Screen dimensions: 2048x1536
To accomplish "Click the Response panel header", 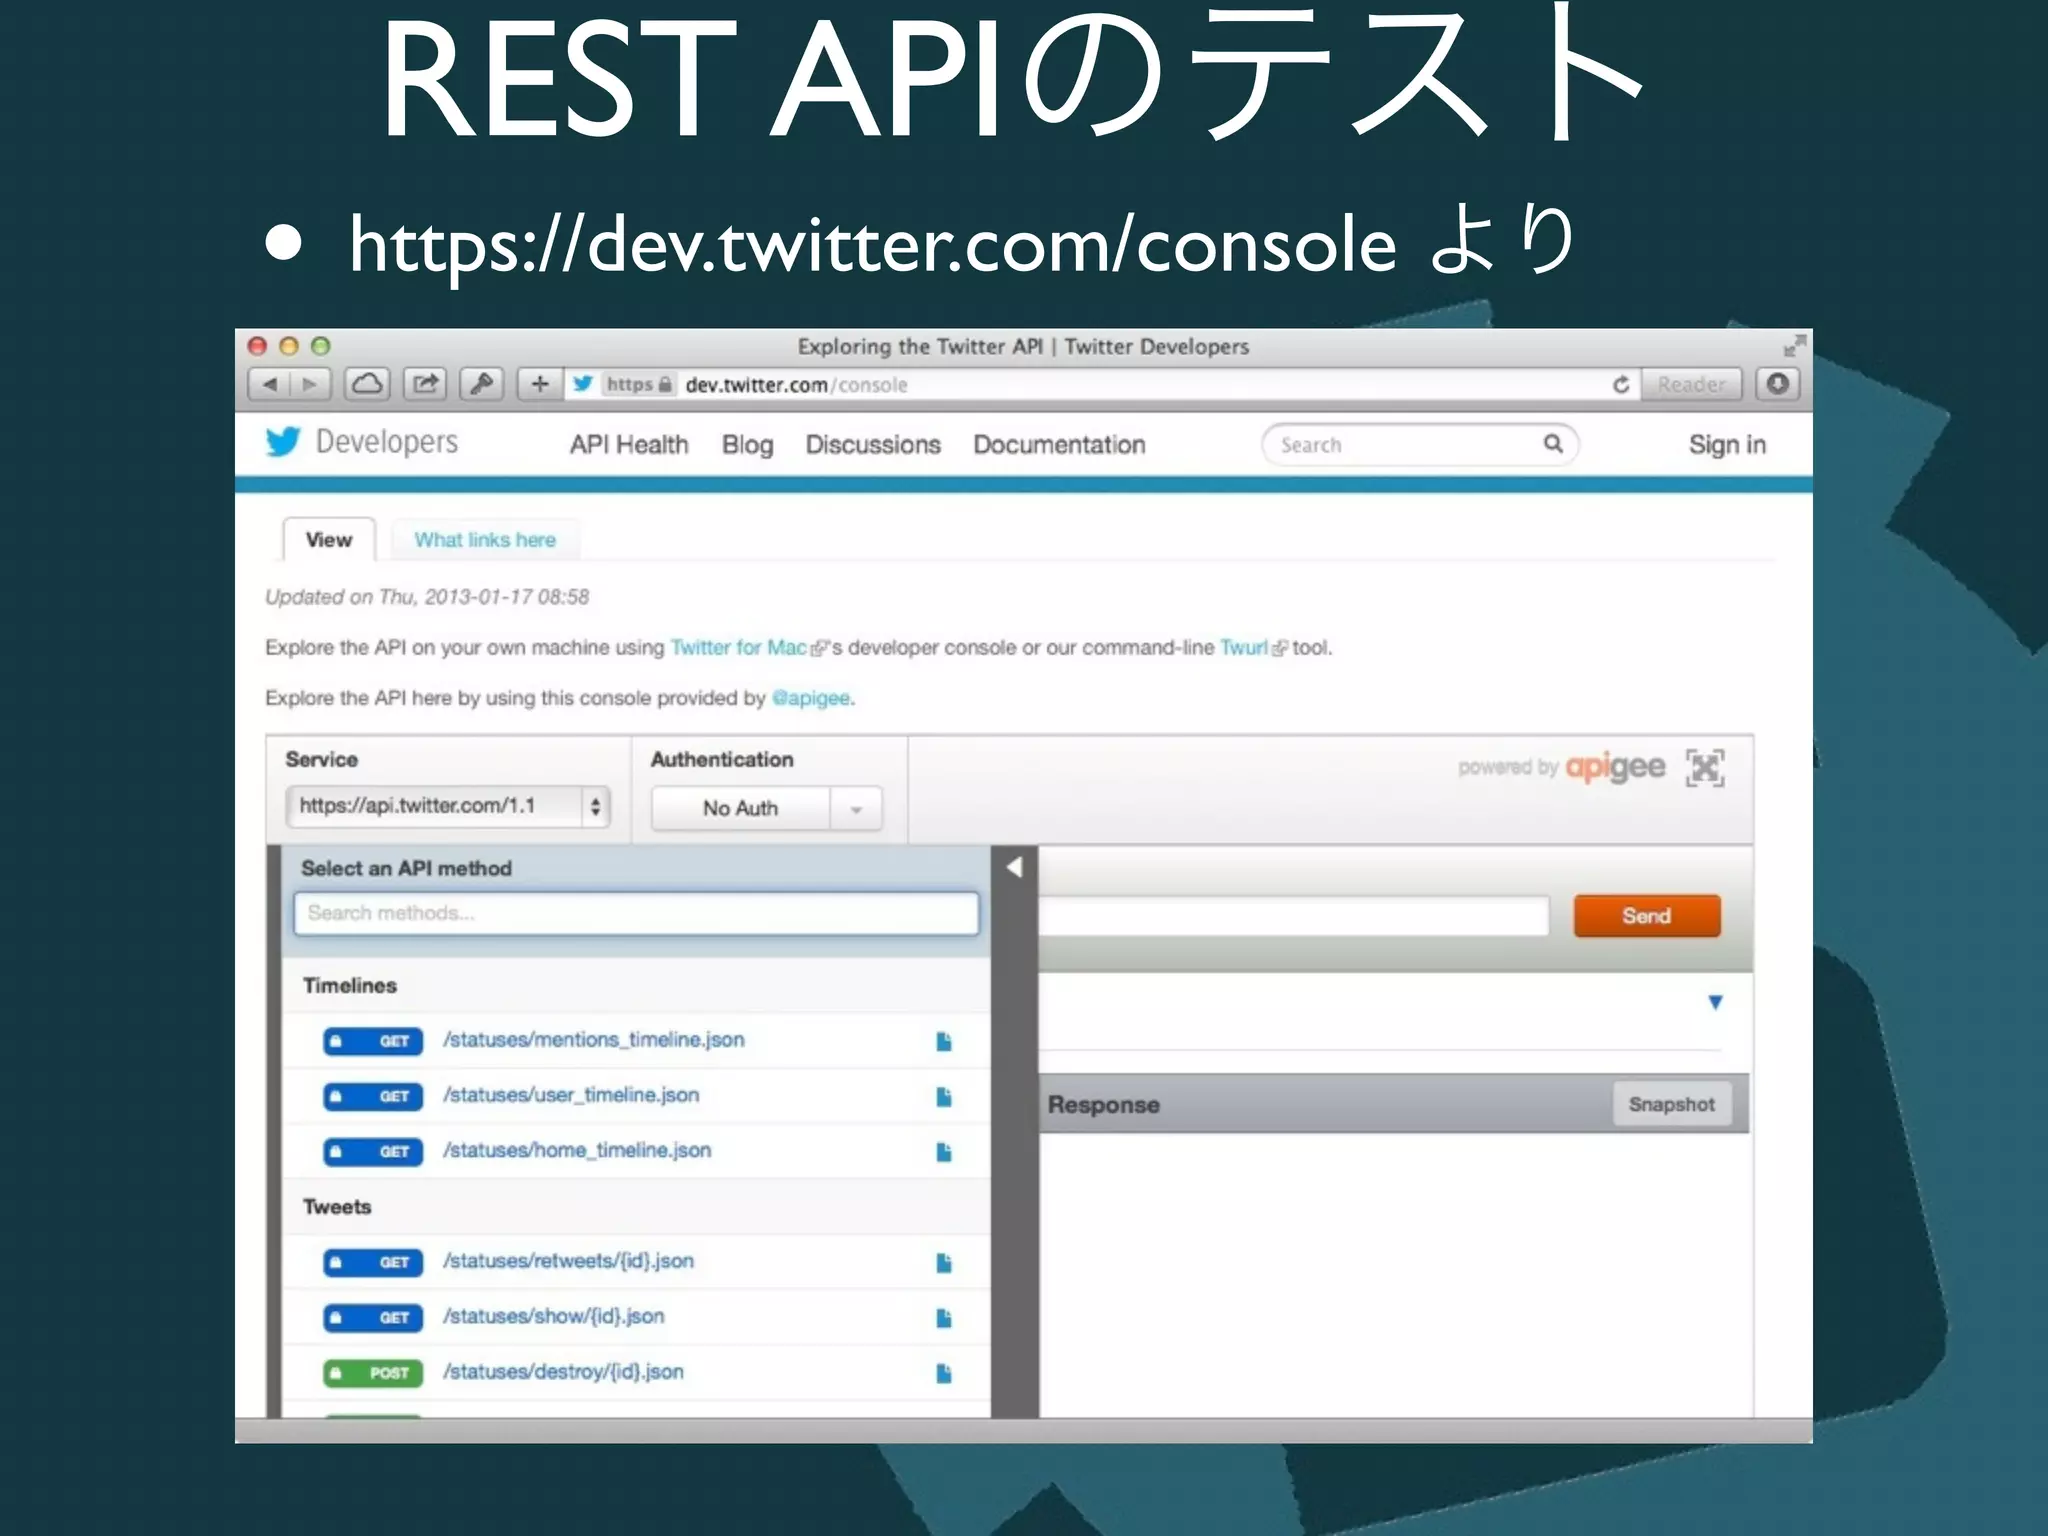I will (1104, 1105).
